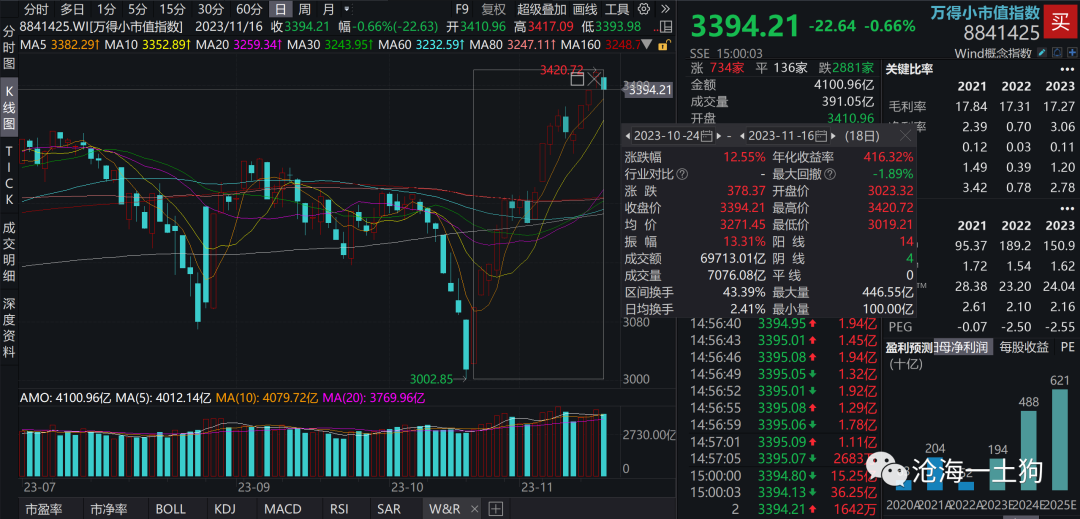This screenshot has width=1080, height=519.
Task: Open K线图 side tab
Action: pos(9,107)
